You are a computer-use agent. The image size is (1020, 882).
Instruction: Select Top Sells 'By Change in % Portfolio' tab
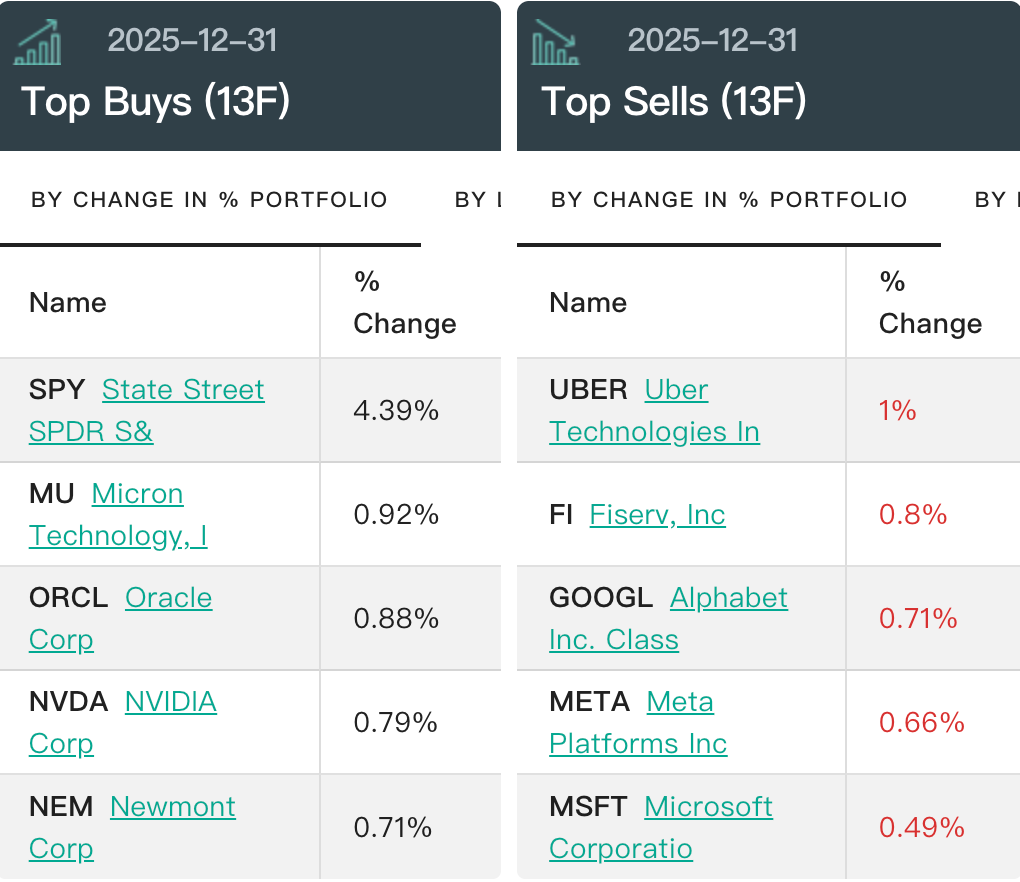(x=729, y=200)
